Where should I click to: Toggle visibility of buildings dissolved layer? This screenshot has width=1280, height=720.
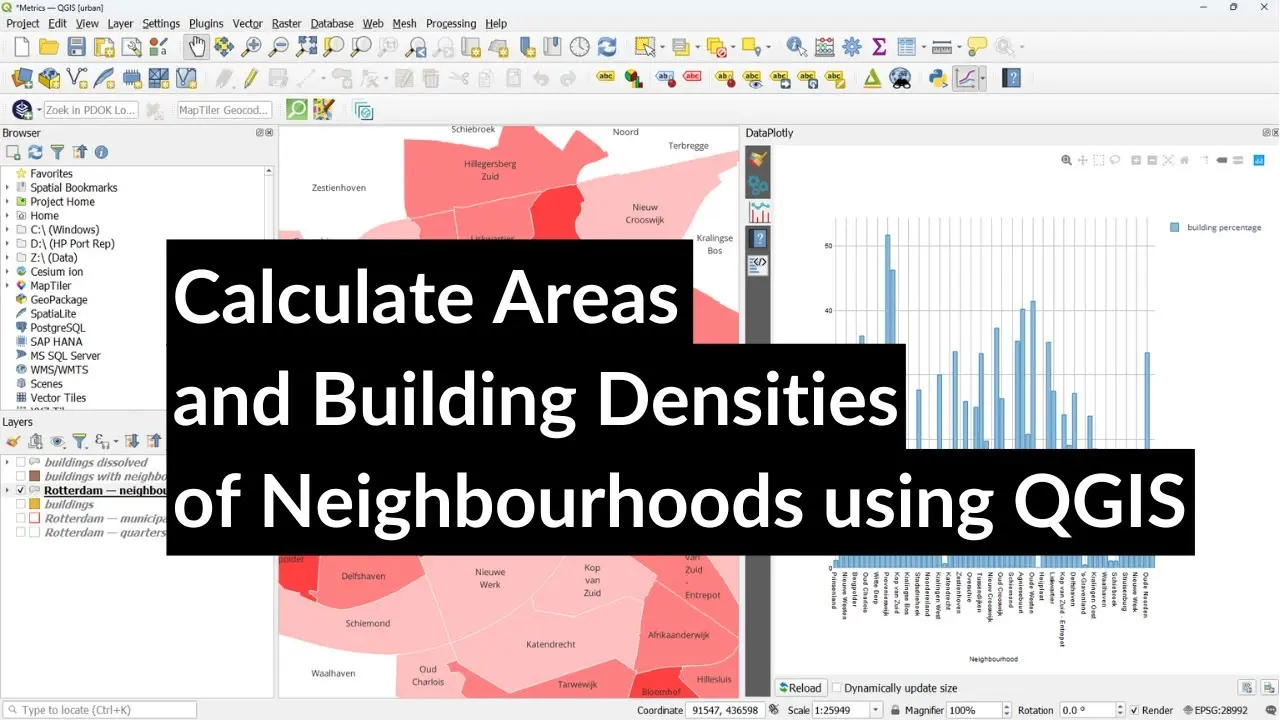click(x=21, y=463)
